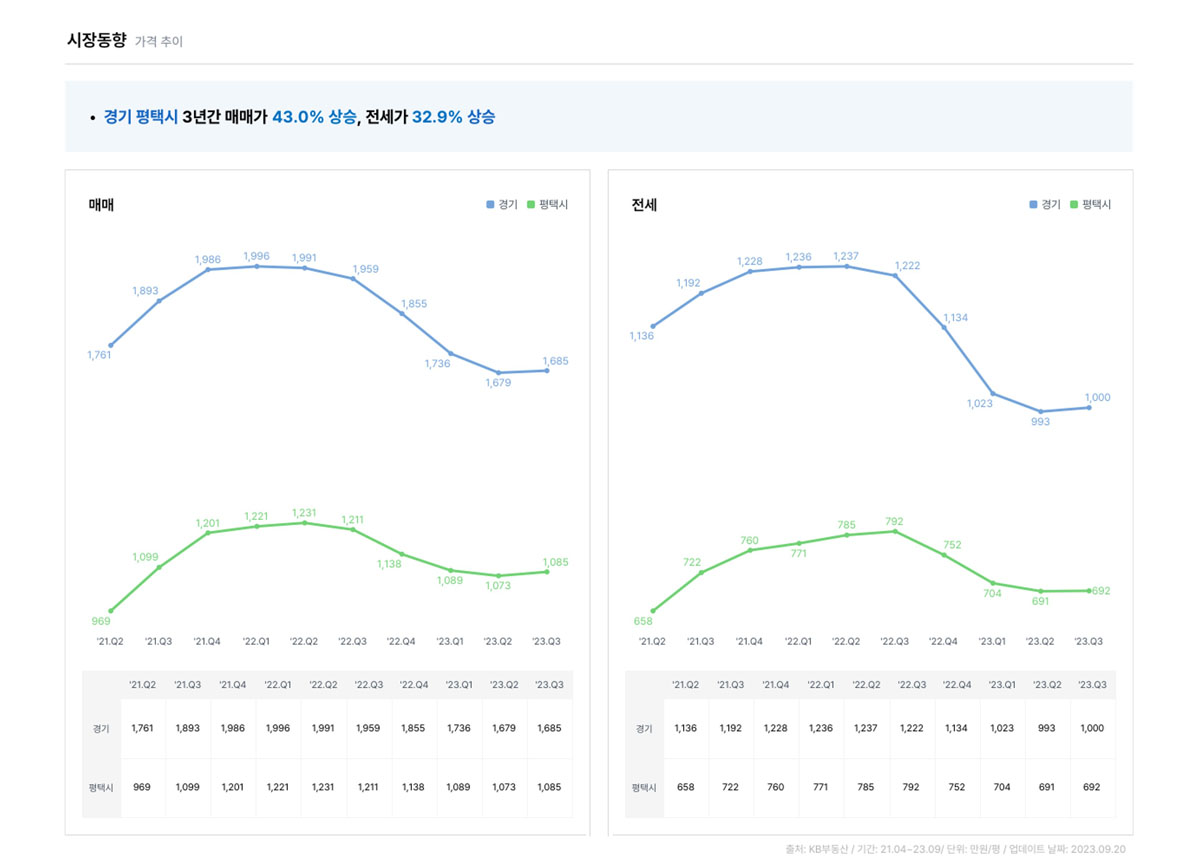Image resolution: width=1200 pixels, height=858 pixels.
Task: Click the 1,893 cell in the 매매 table
Action: (x=188, y=728)
